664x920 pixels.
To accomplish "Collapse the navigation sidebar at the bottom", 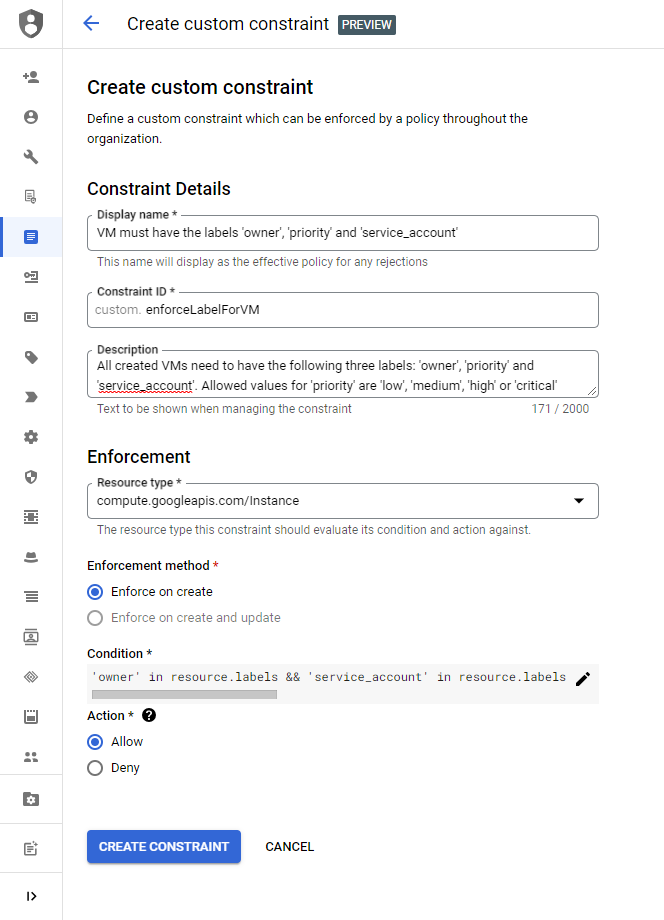I will tap(30, 895).
